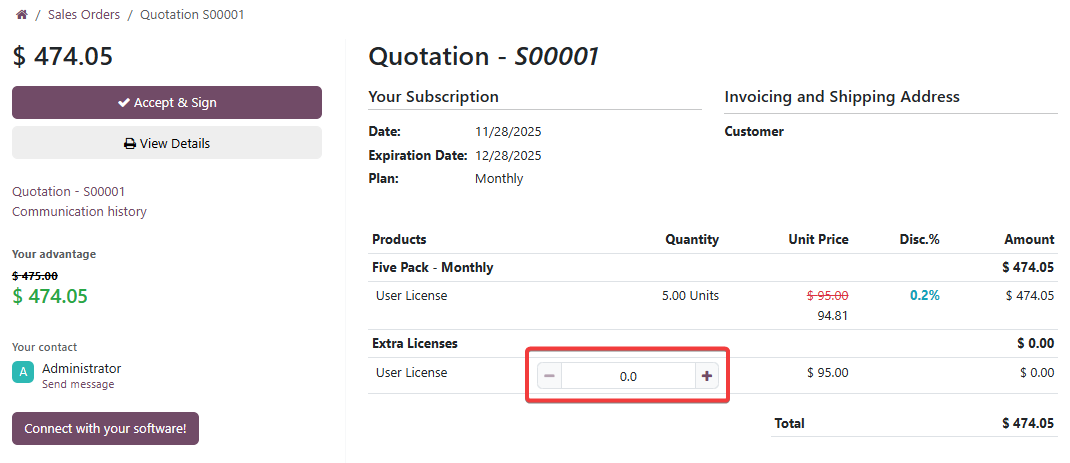
Task: Jump to Communication history
Action: (x=79, y=211)
